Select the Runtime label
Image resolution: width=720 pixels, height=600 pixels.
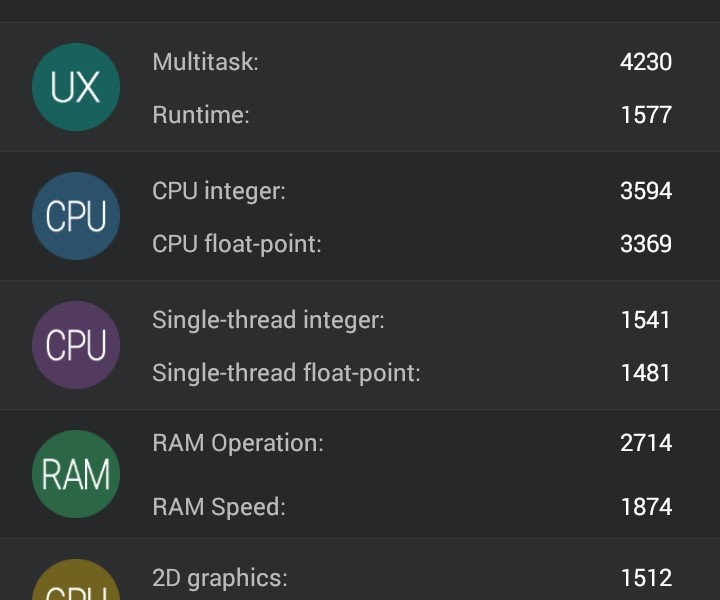pyautogui.click(x=201, y=115)
